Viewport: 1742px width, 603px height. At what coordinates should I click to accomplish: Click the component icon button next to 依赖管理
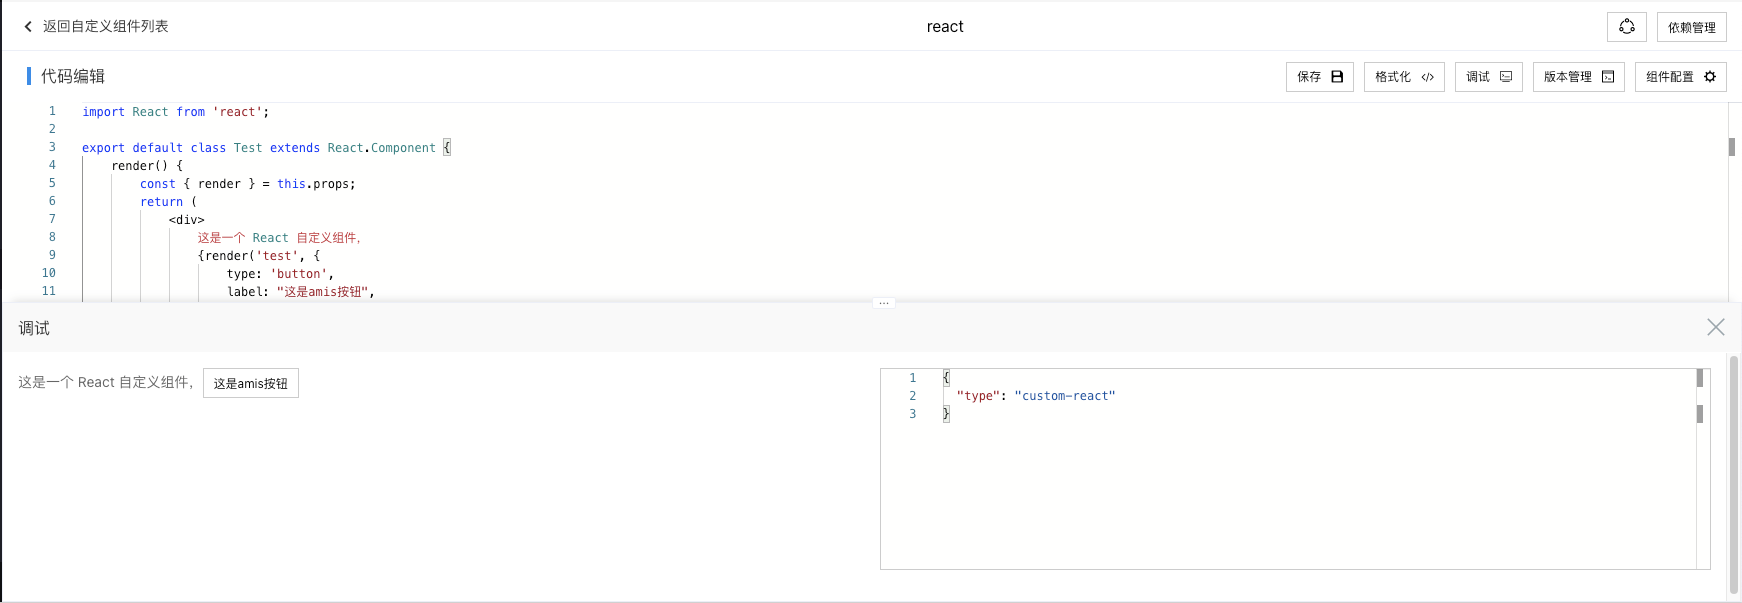[1626, 27]
